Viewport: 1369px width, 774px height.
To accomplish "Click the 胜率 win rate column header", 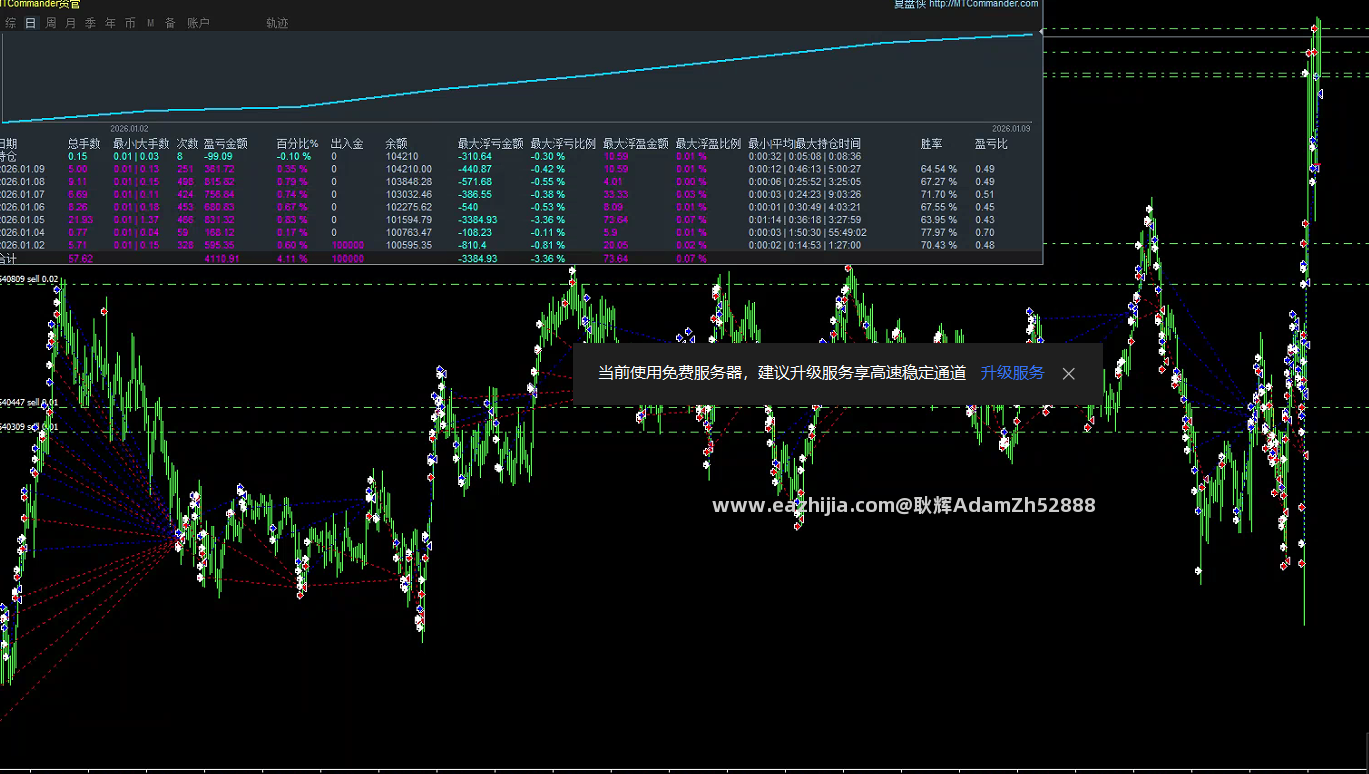I will 931,144.
